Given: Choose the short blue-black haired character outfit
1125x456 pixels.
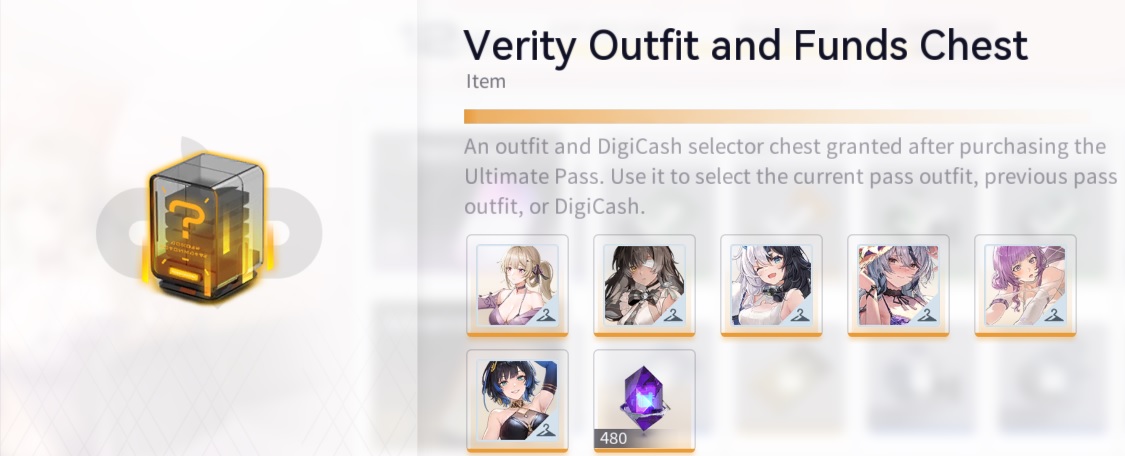Looking at the screenshot, I should tap(517, 401).
